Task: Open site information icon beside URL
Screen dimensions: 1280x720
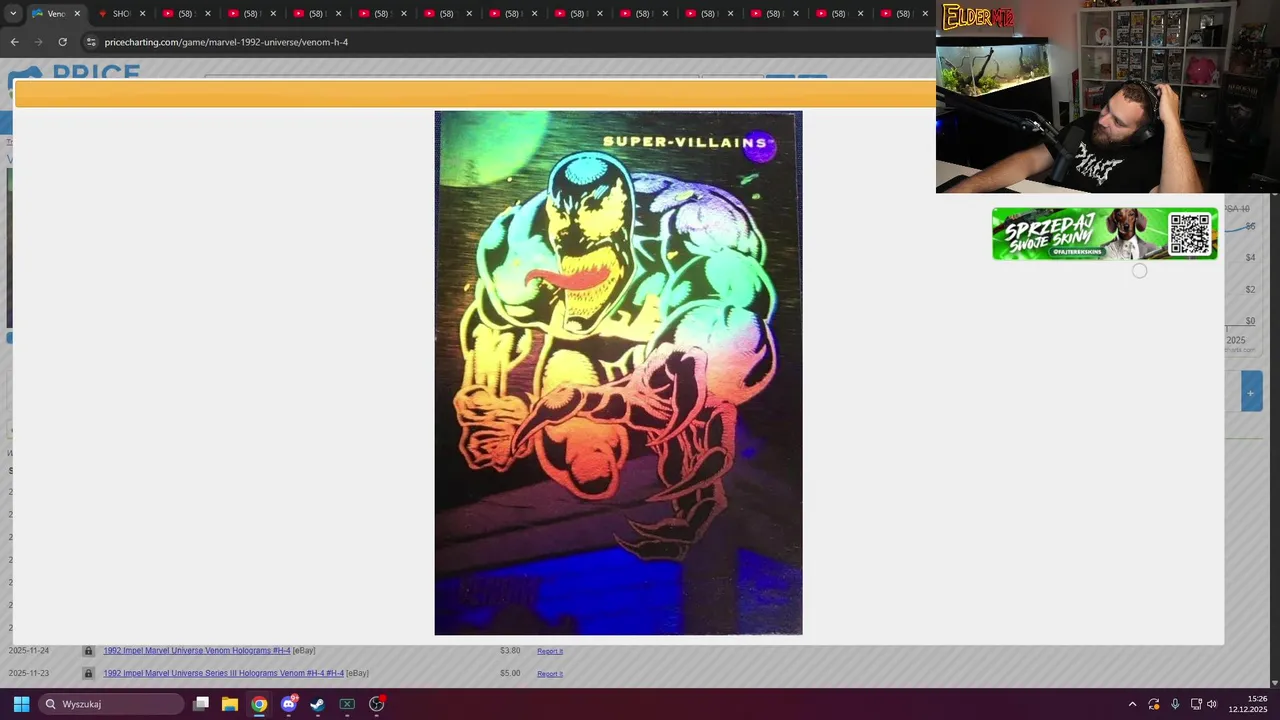Action: coord(91,42)
